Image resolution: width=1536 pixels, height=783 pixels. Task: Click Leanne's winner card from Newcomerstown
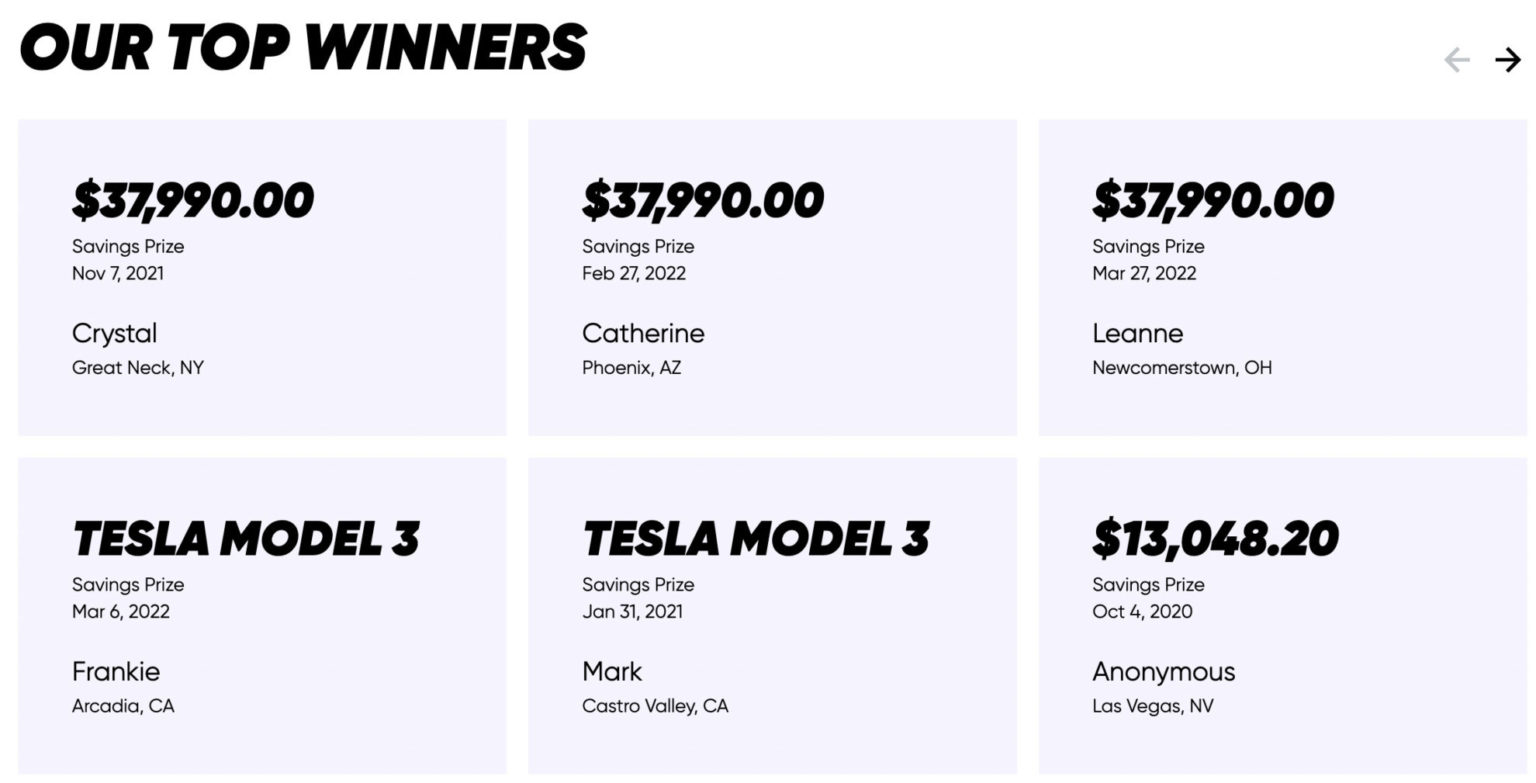coord(1282,277)
